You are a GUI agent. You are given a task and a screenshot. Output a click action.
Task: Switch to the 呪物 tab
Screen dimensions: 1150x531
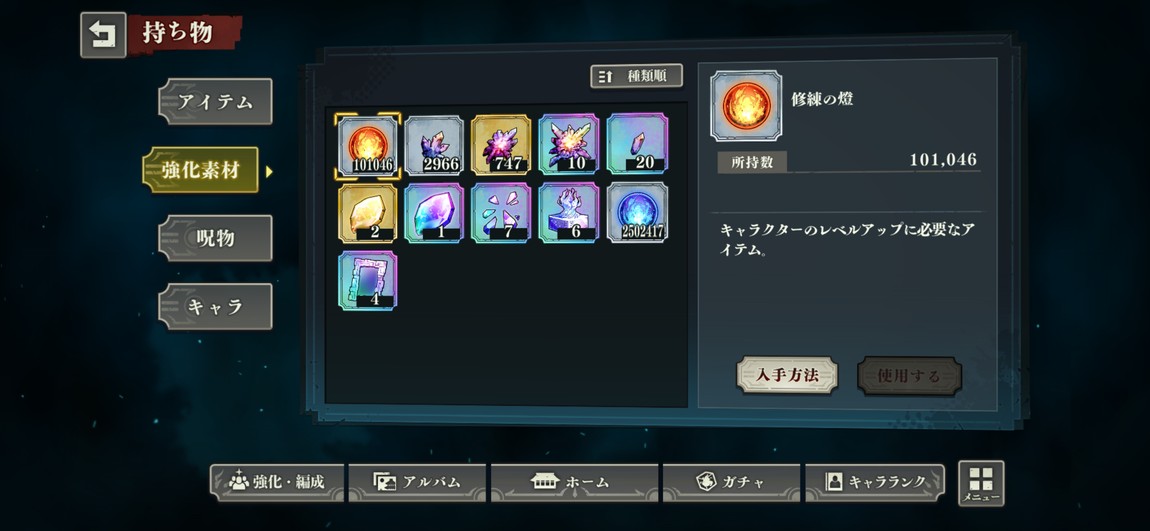215,238
